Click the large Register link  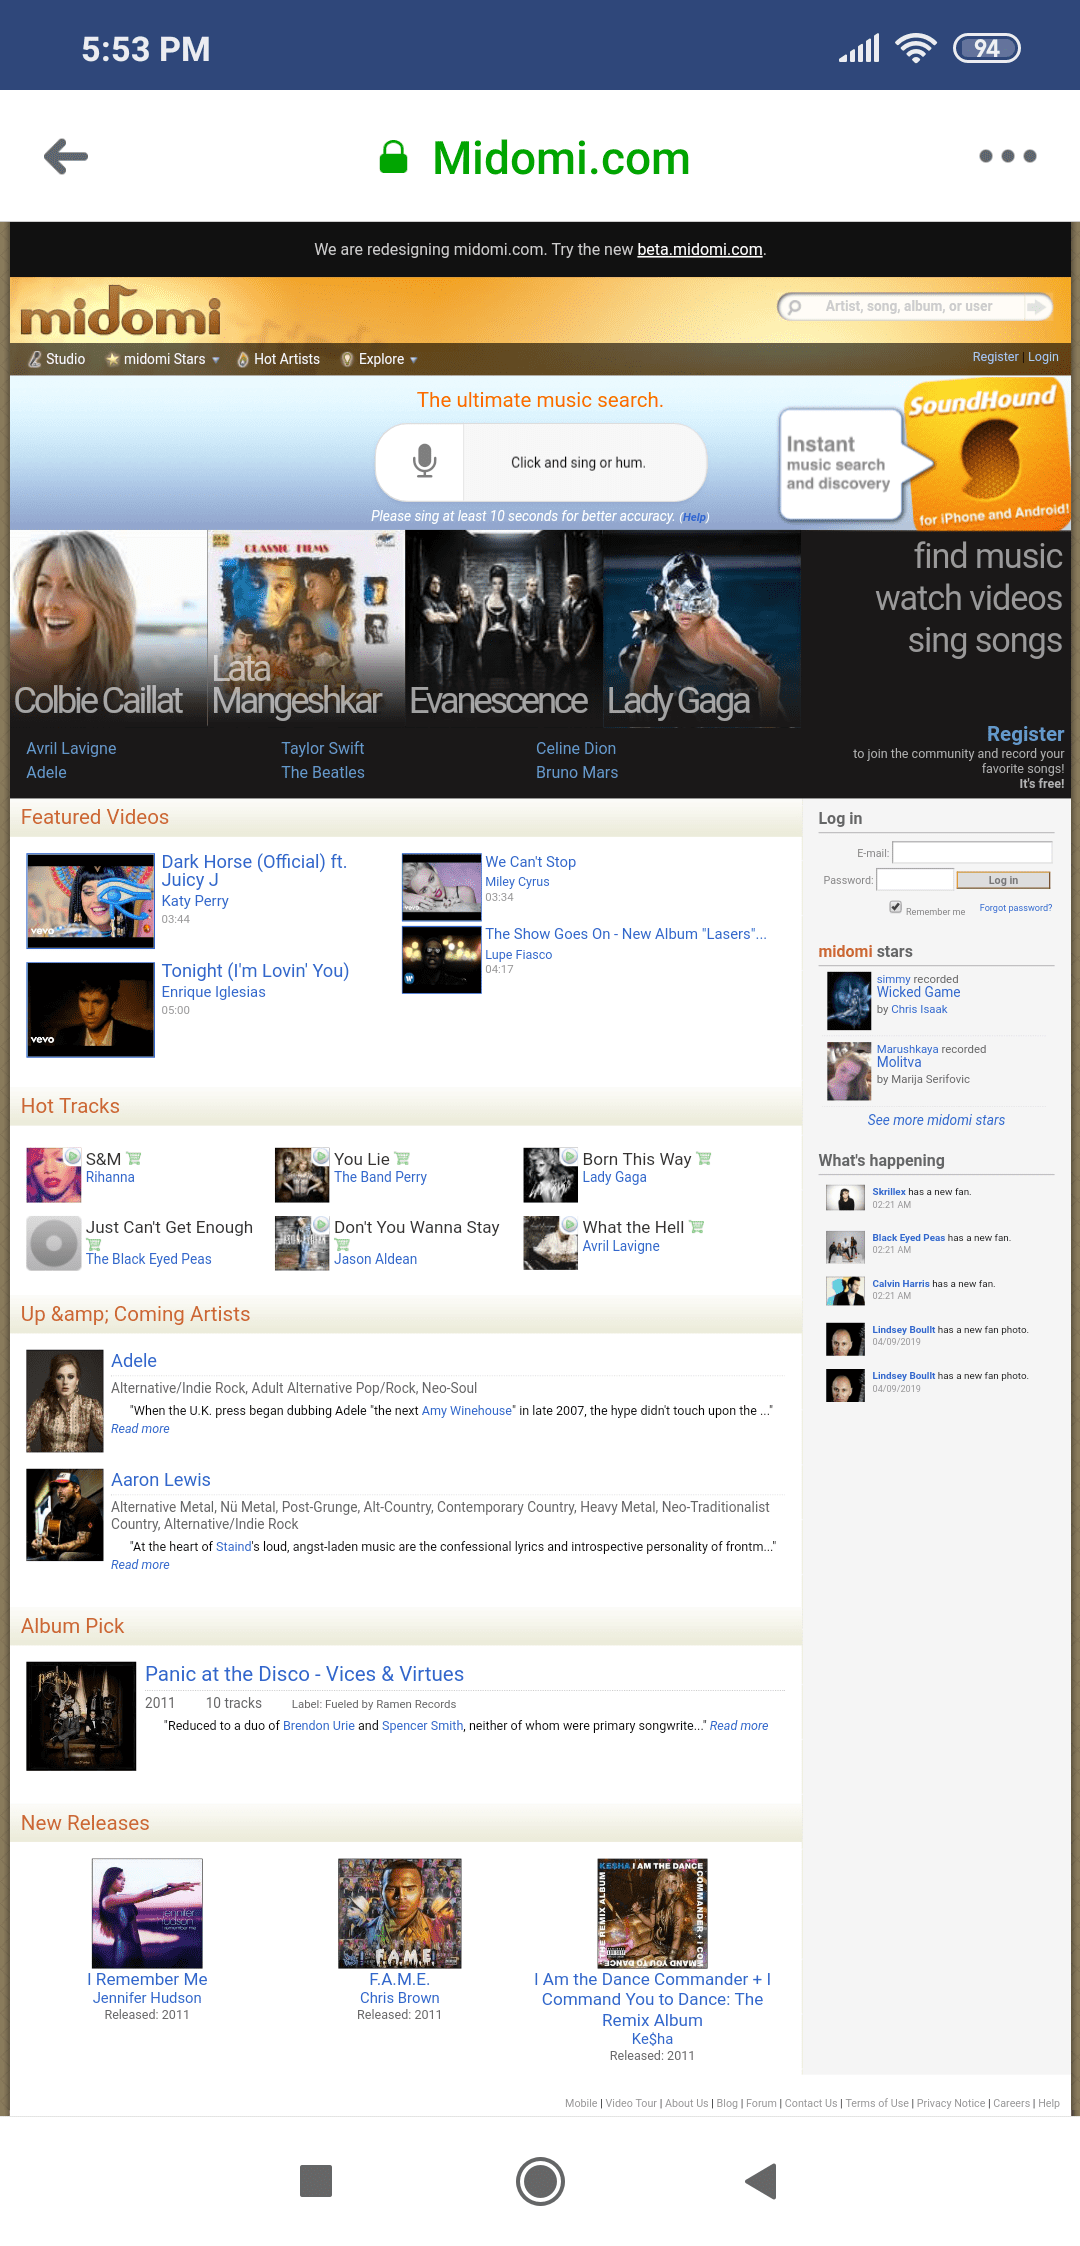pyautogui.click(x=1025, y=734)
